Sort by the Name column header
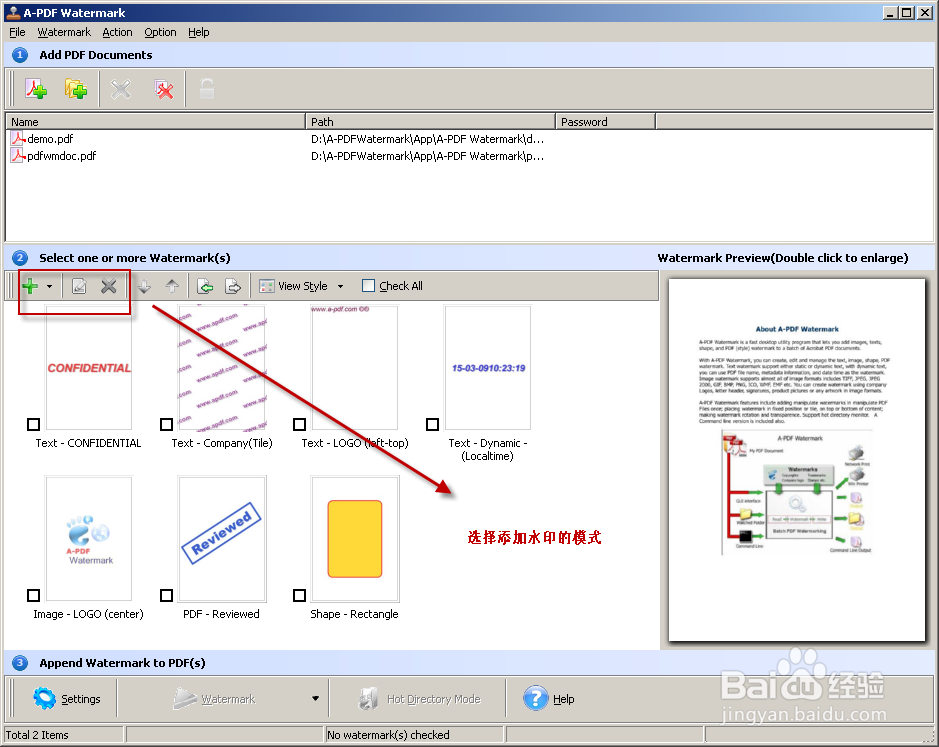This screenshot has height=747, width=939. point(156,122)
